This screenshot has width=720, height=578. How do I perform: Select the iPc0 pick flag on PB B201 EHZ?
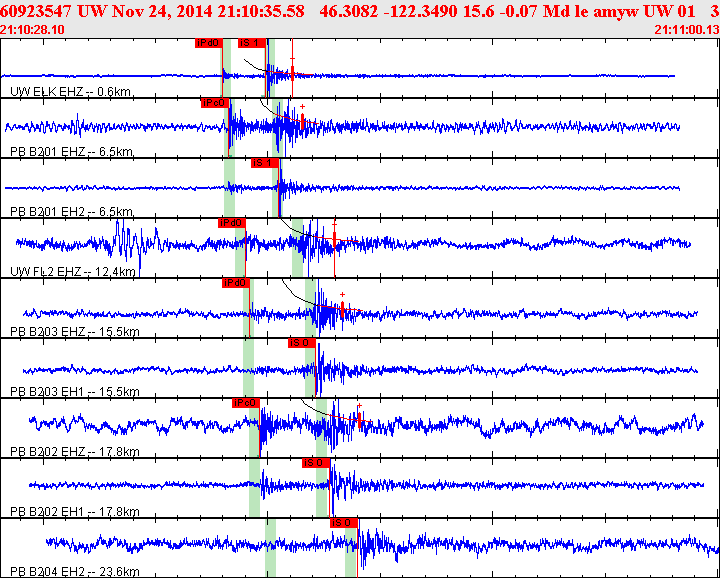coord(214,103)
